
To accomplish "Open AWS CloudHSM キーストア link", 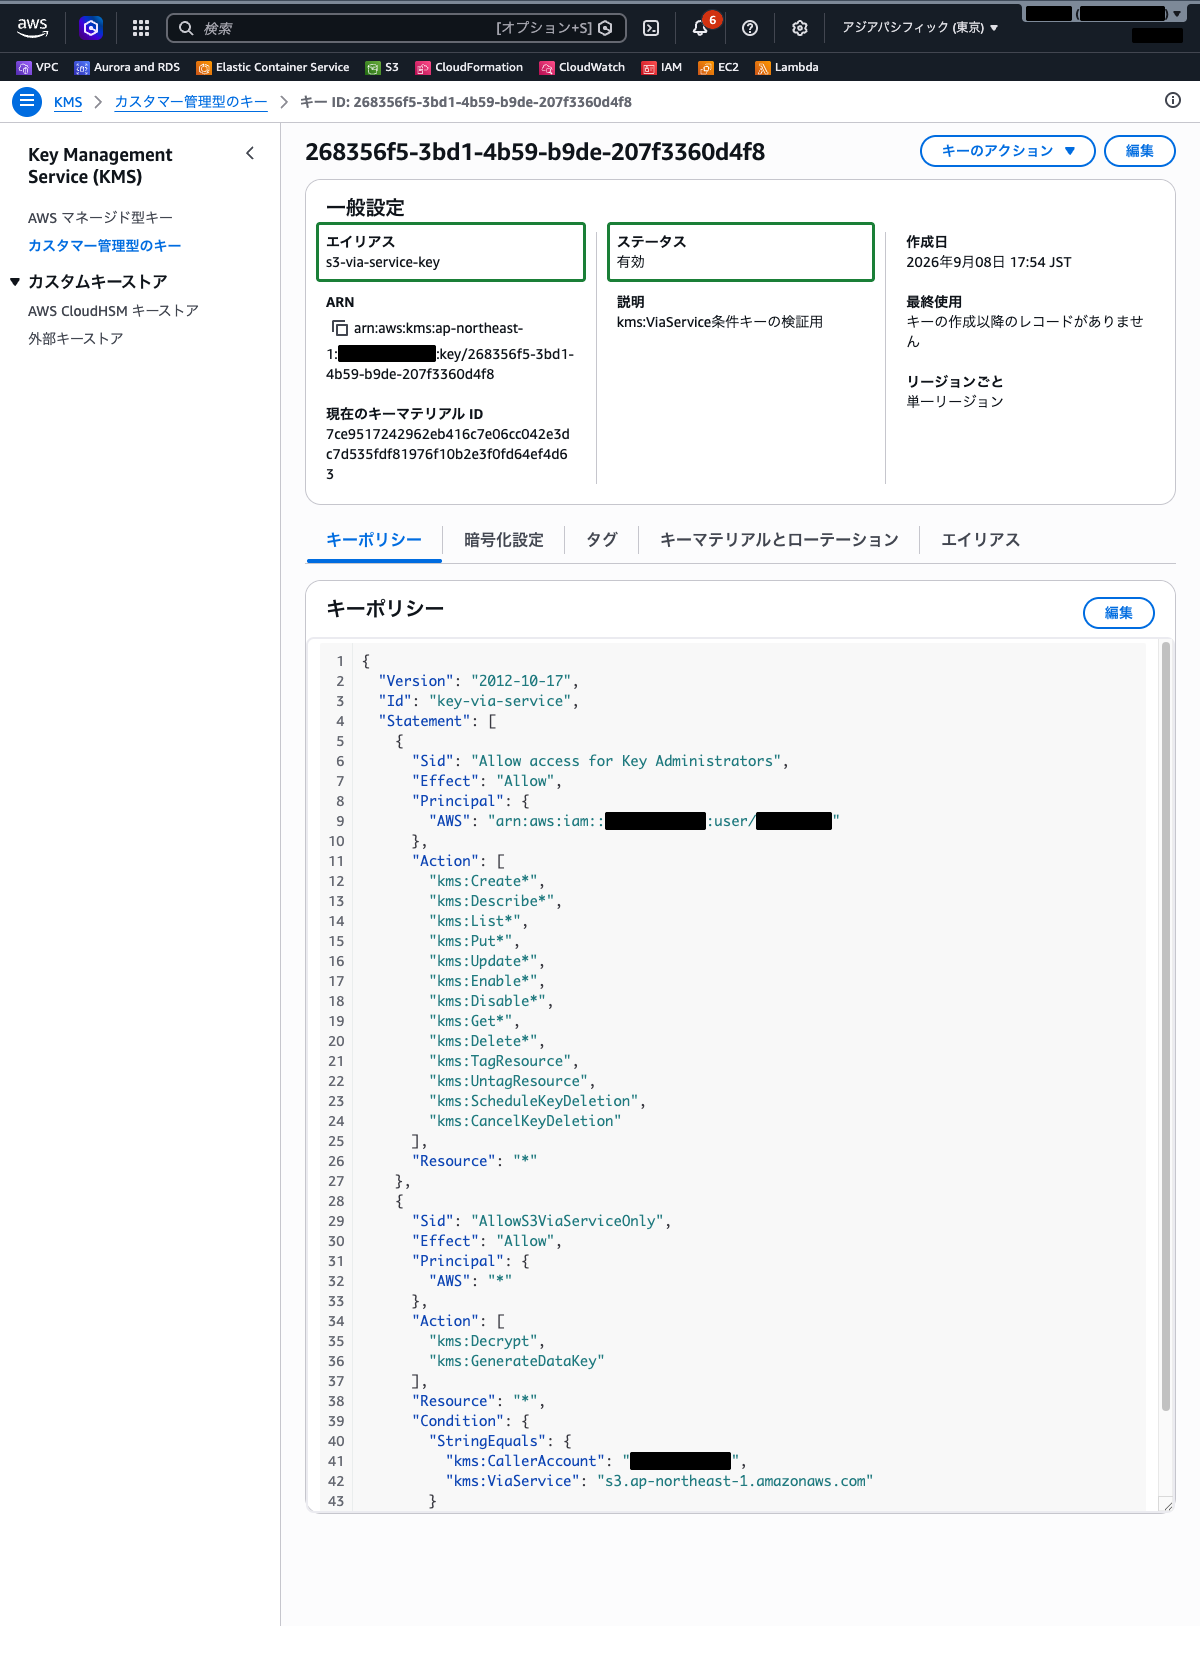I will (x=113, y=311).
